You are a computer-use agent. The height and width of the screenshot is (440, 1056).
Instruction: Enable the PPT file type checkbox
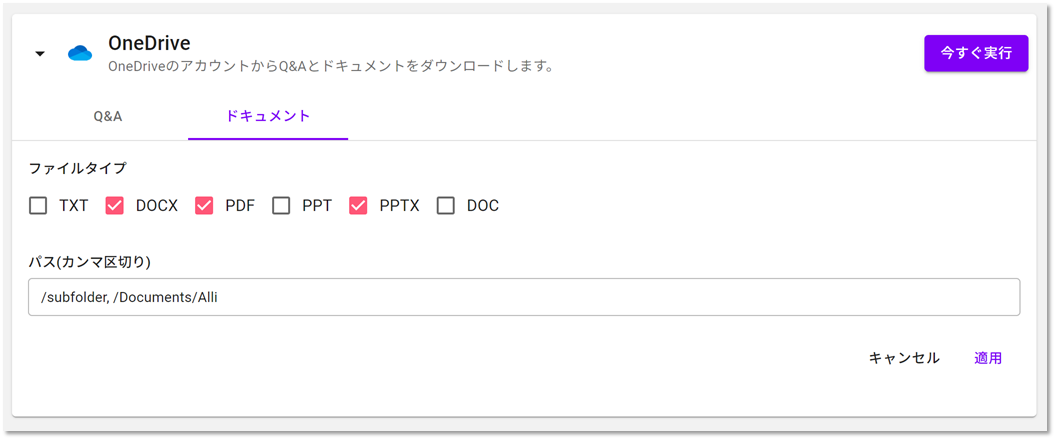(x=281, y=206)
